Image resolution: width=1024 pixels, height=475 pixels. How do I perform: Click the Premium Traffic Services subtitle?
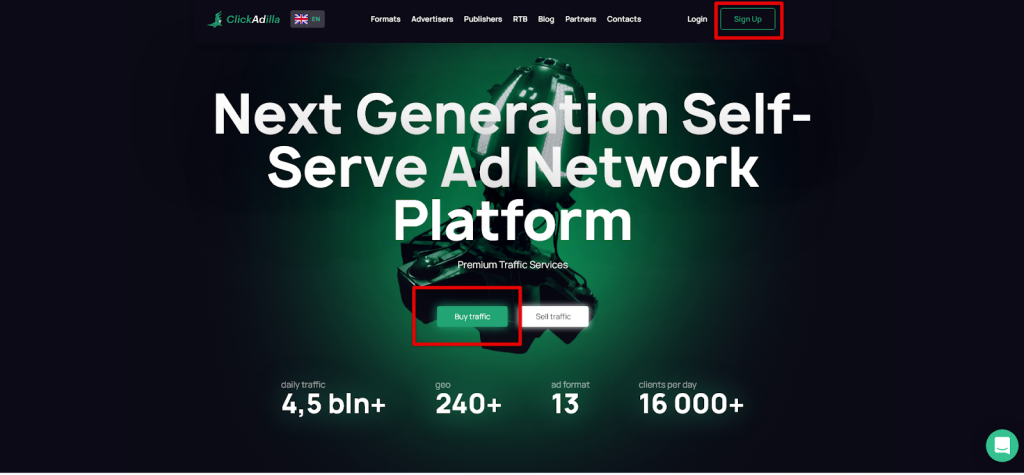click(x=513, y=265)
